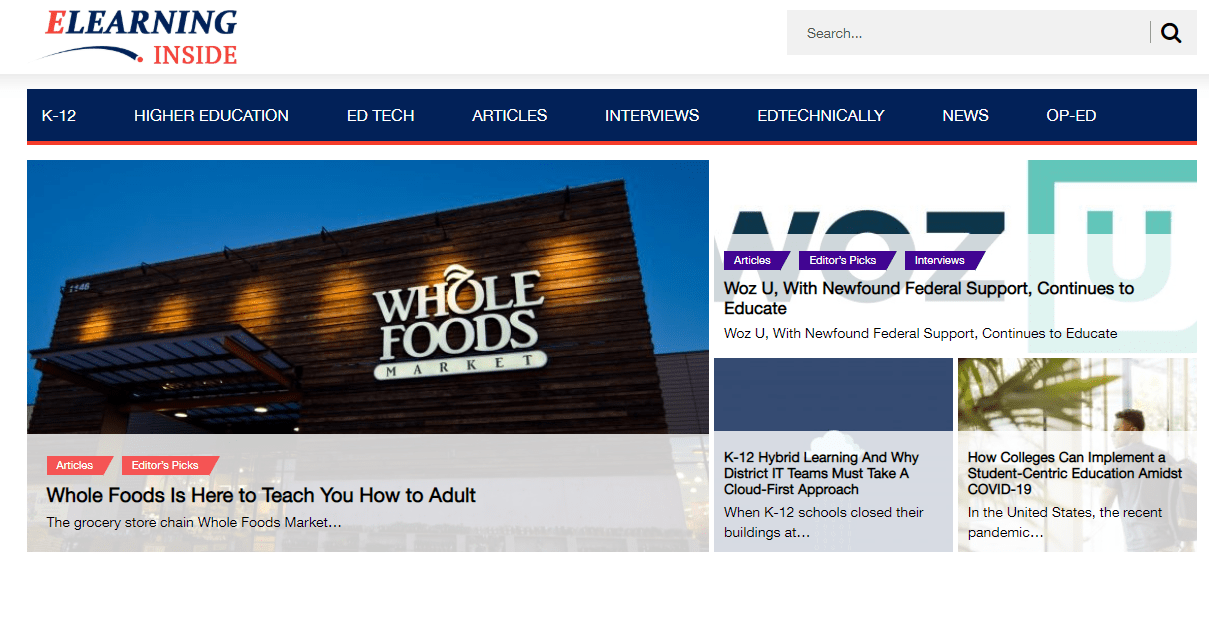The height and width of the screenshot is (621, 1209).
Task: Open the ARTICLES section from navigation
Action: (509, 115)
